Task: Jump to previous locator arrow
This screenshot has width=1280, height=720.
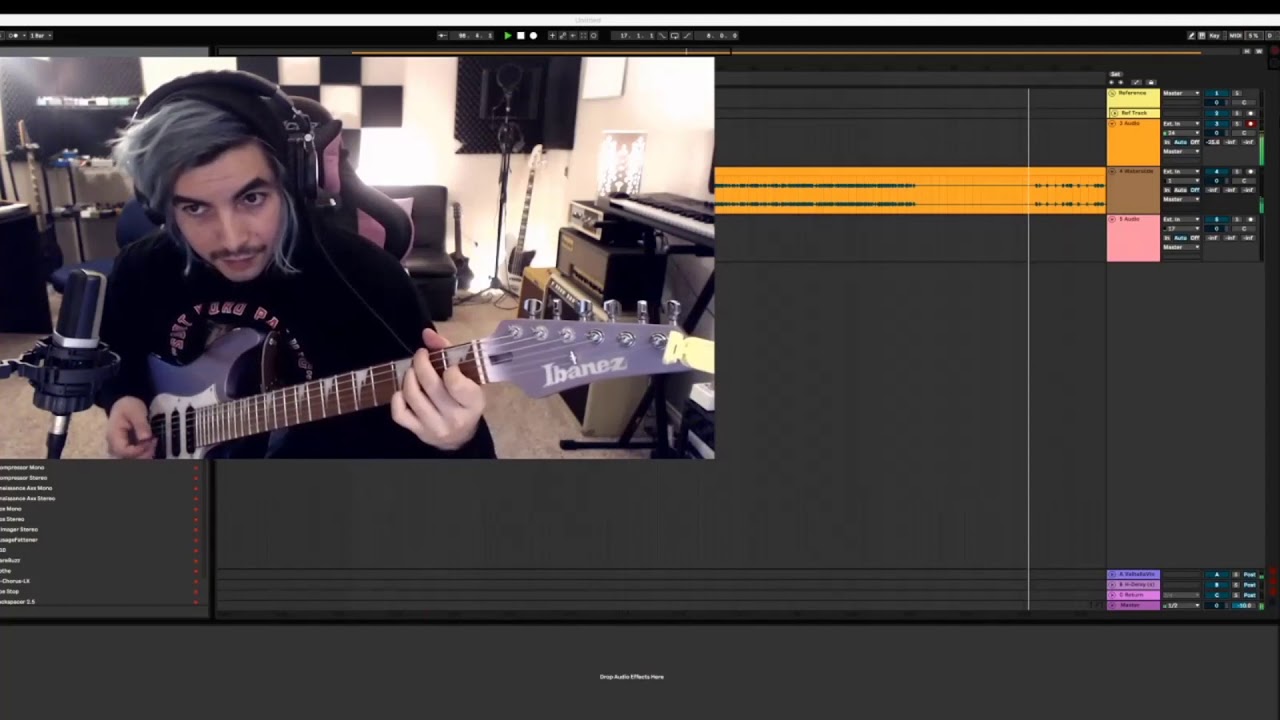Action: (x=1111, y=82)
